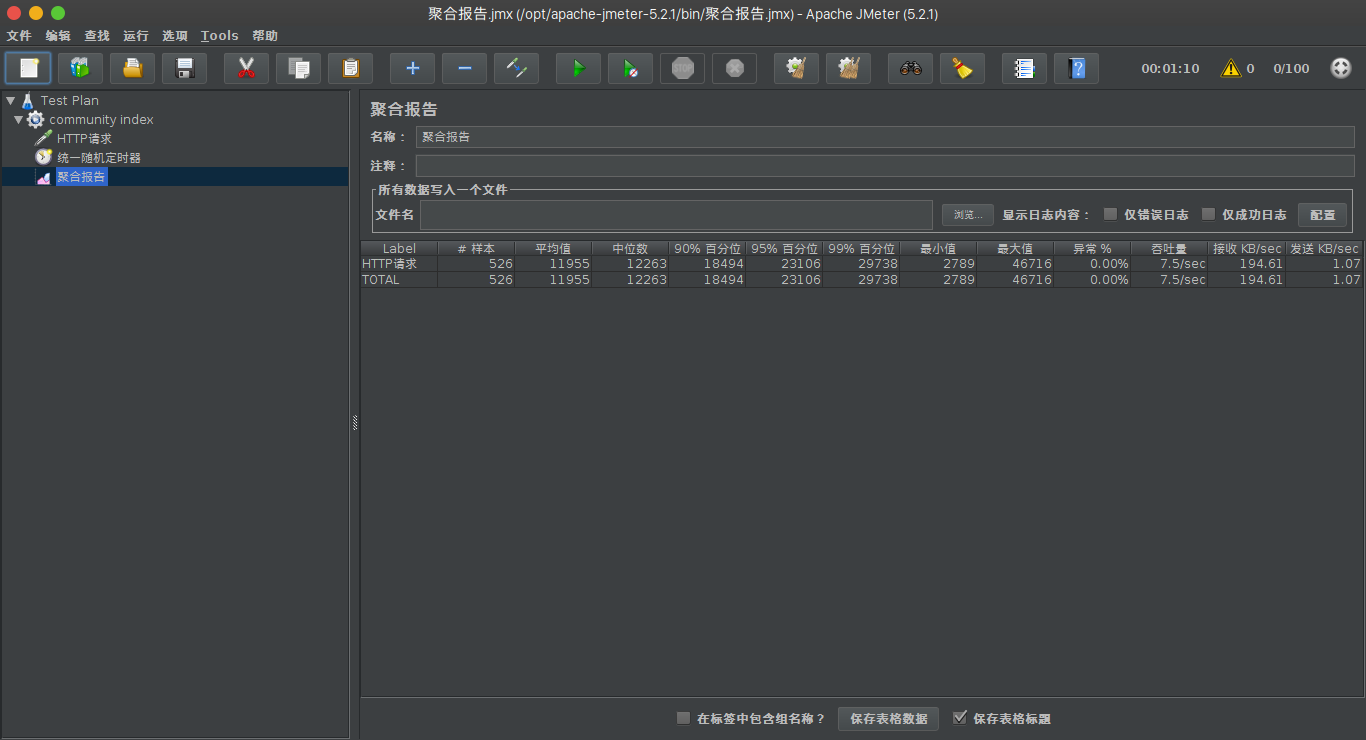Select 统一随机定时器 in the tree

click(x=99, y=157)
